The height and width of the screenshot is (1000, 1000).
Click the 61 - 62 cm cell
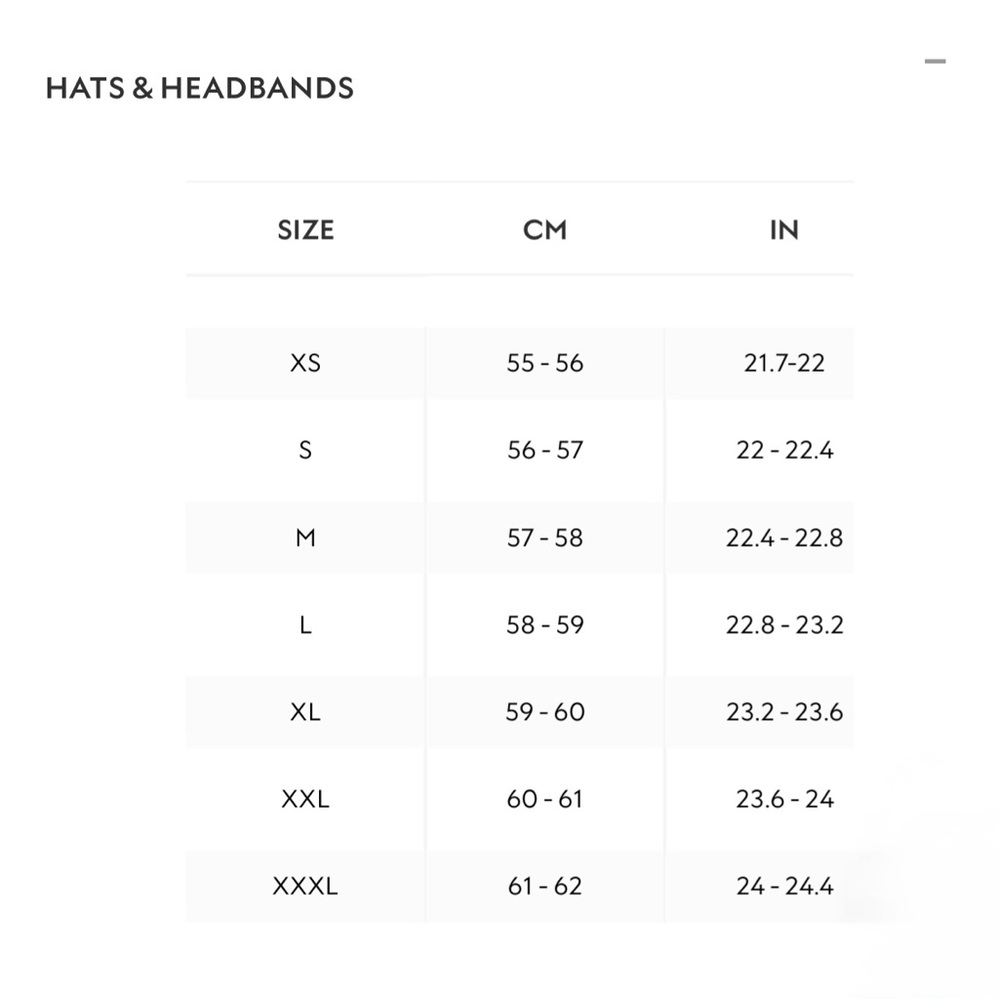tap(545, 886)
